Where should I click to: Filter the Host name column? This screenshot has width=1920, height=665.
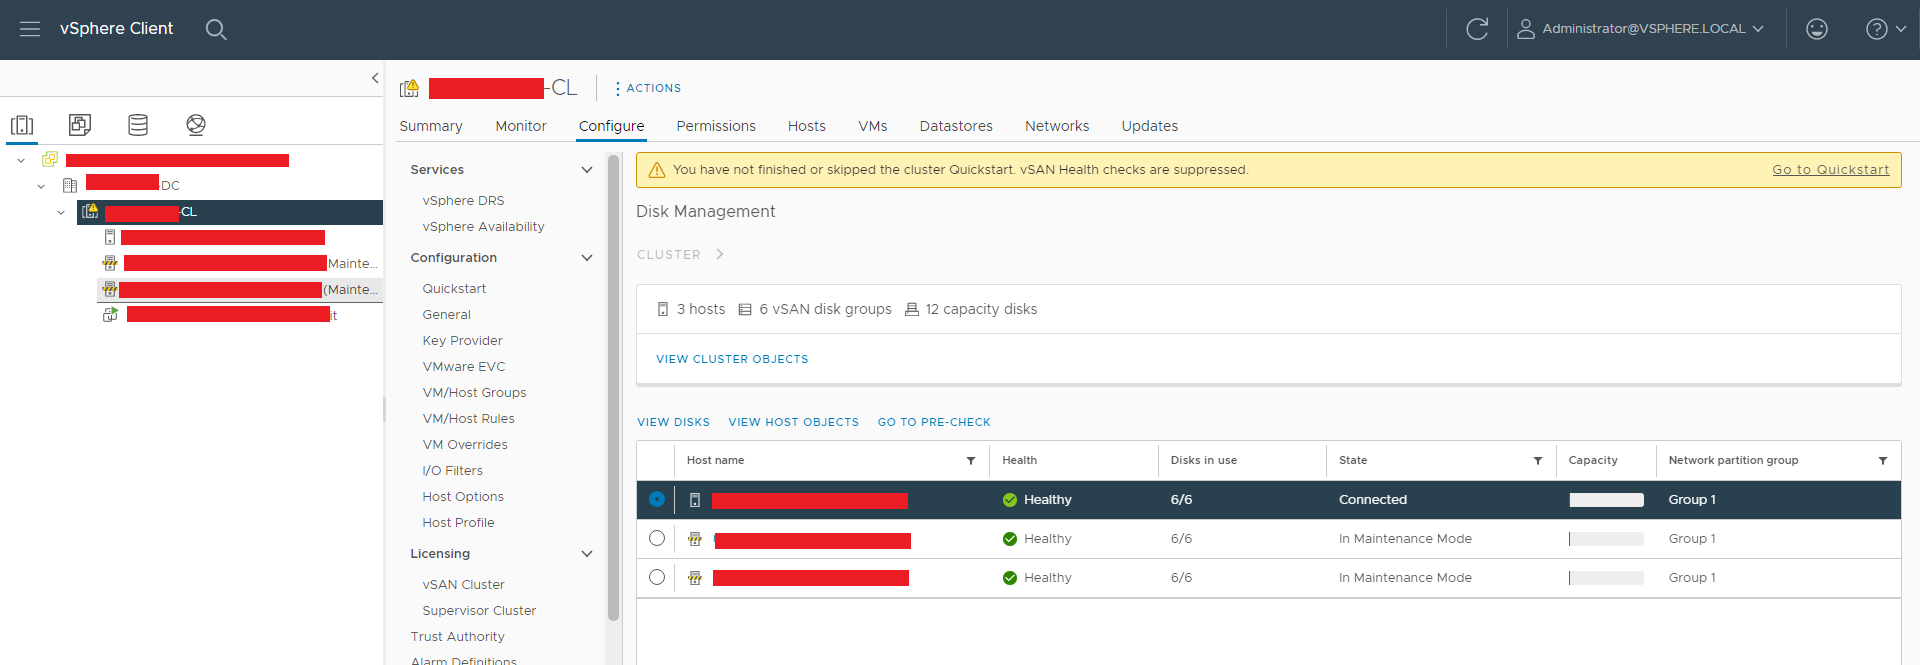[x=971, y=461]
